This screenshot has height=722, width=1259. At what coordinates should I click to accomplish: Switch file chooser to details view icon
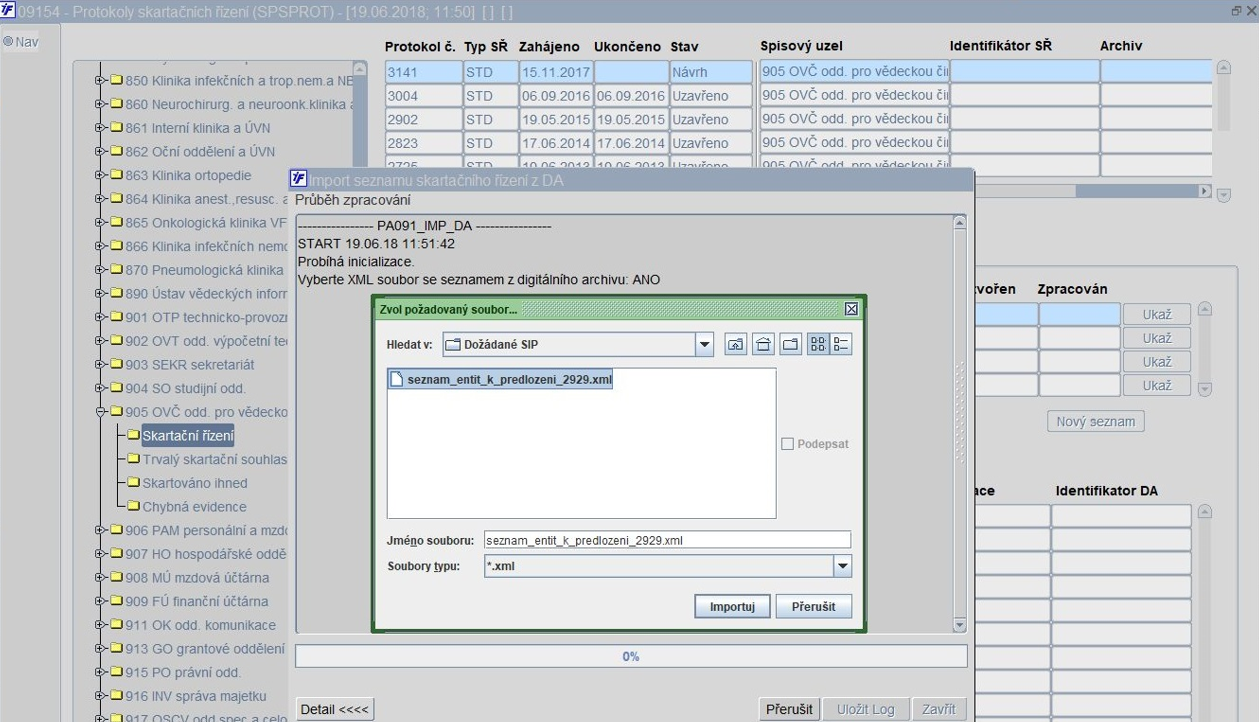point(840,345)
